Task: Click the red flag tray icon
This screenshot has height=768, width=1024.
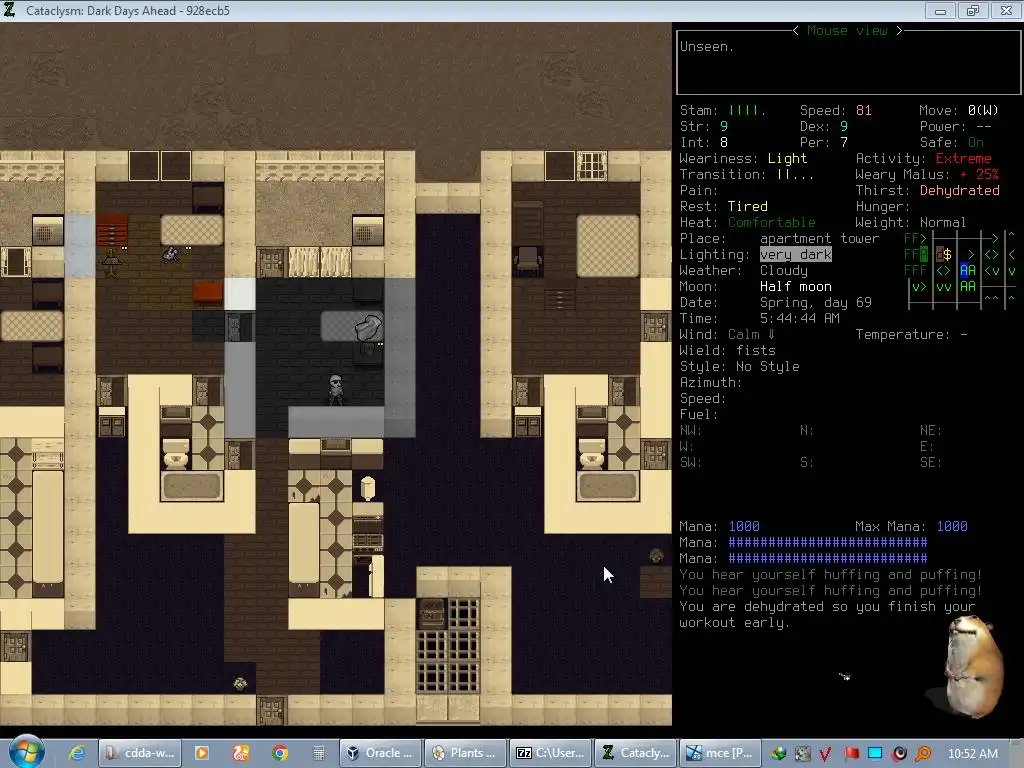Action: tap(852, 754)
